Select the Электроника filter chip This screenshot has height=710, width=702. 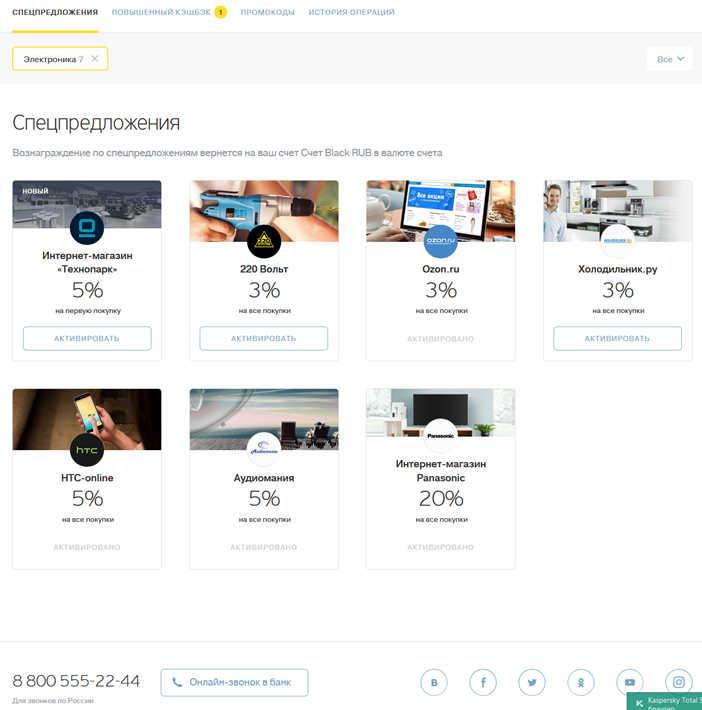click(60, 59)
